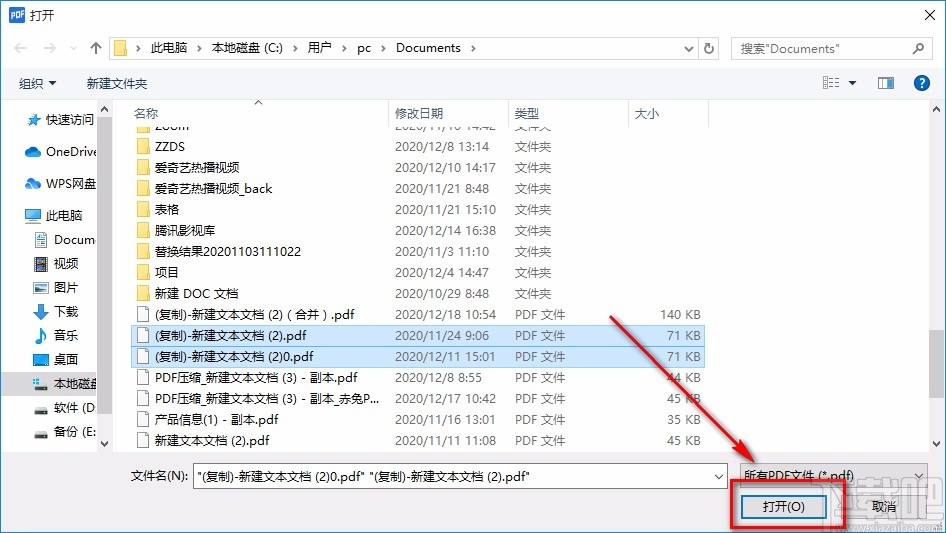The width and height of the screenshot is (946, 533).
Task: Open 视频 library in sidebar
Action: pos(56,263)
